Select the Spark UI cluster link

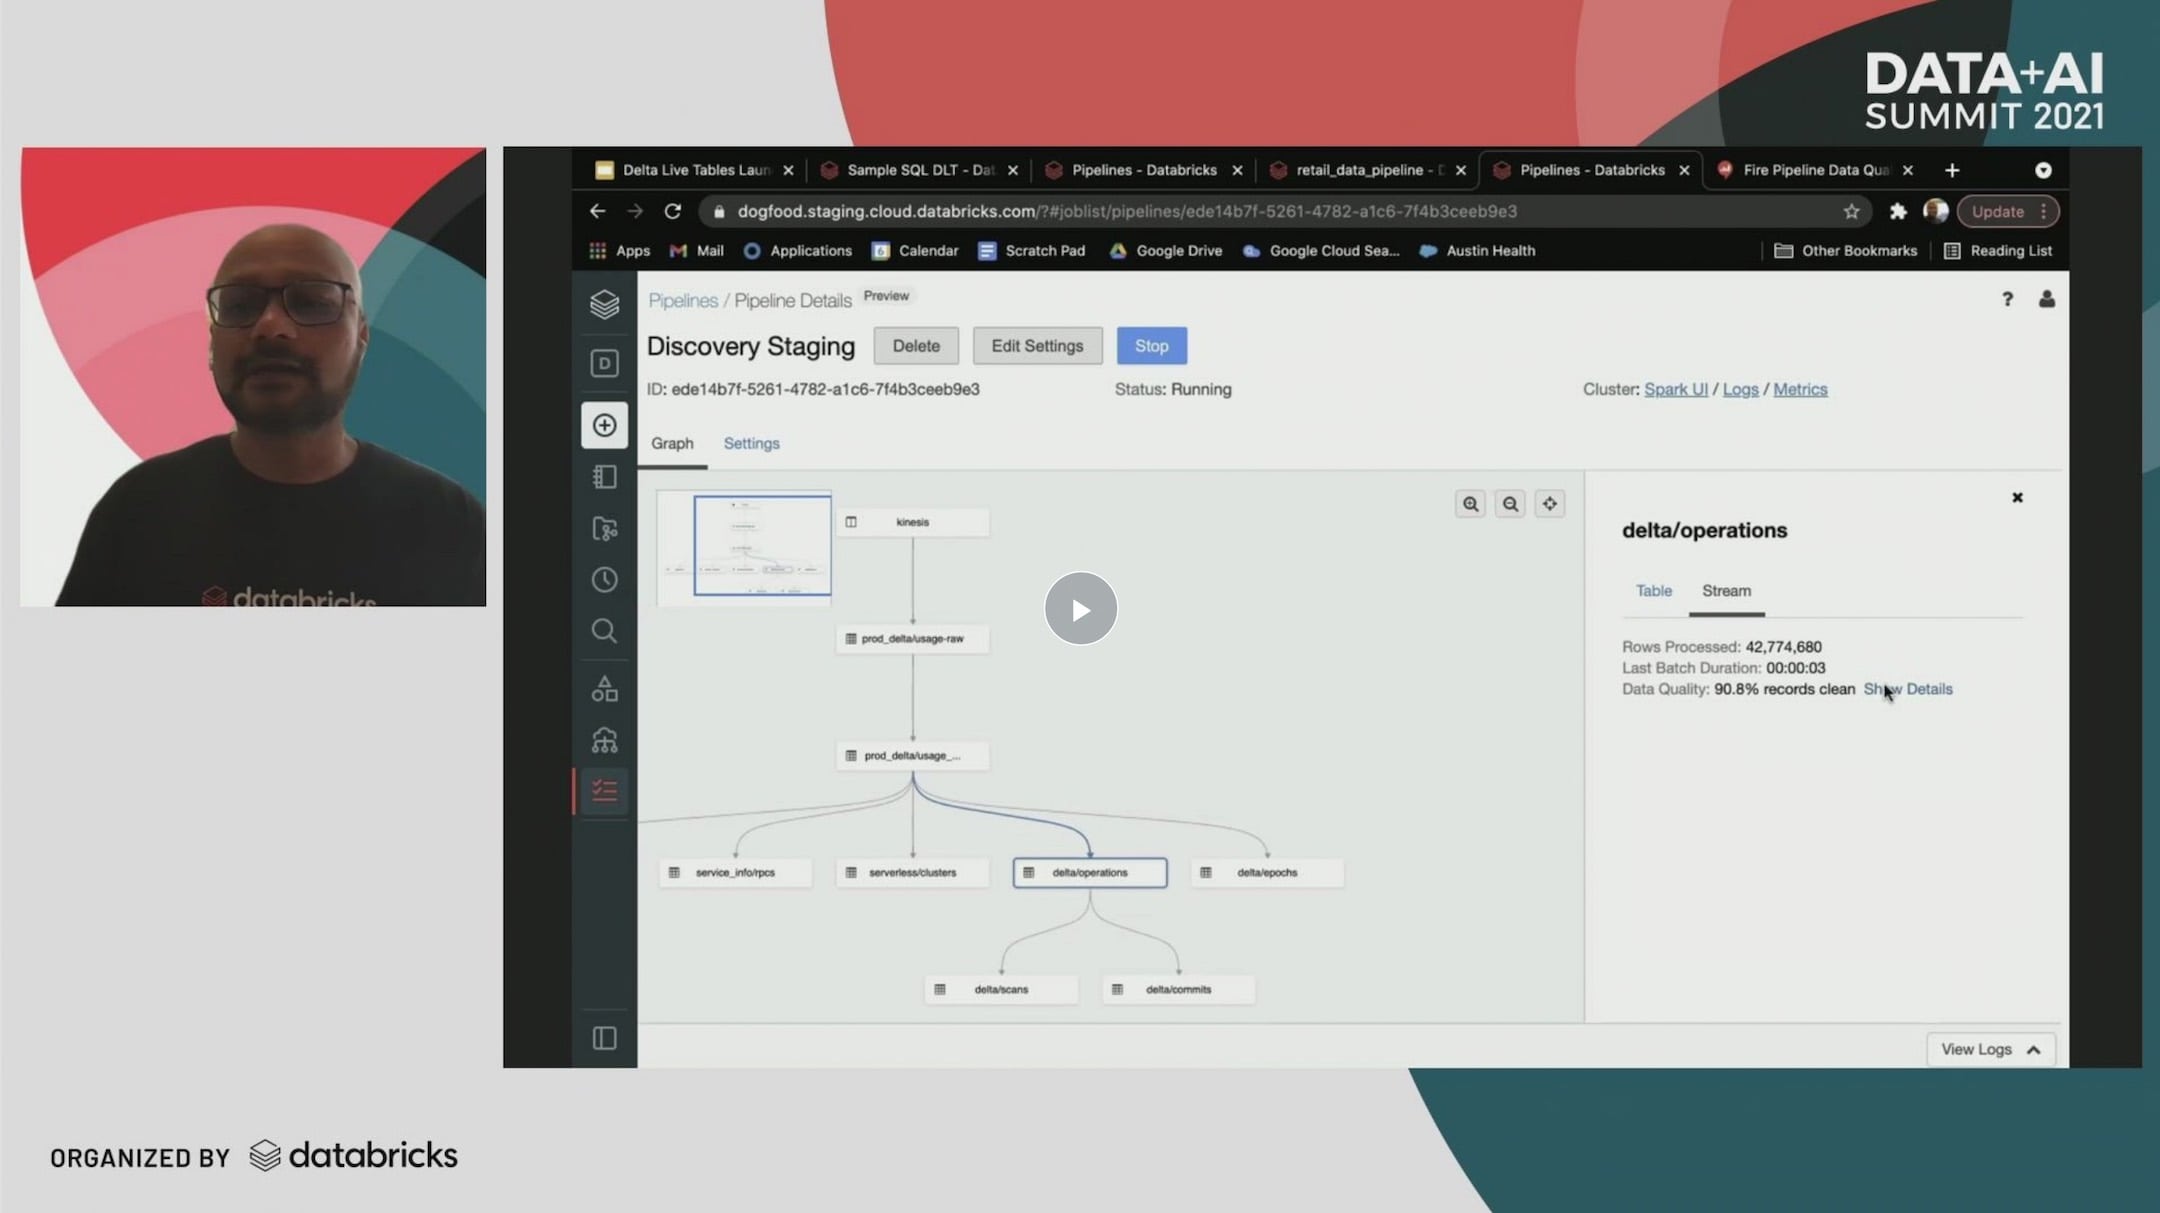coord(1675,387)
